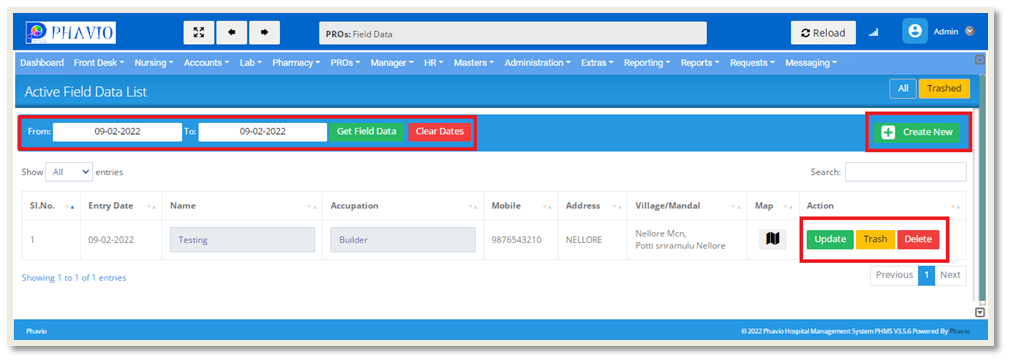Click the Clear Dates button

point(440,132)
